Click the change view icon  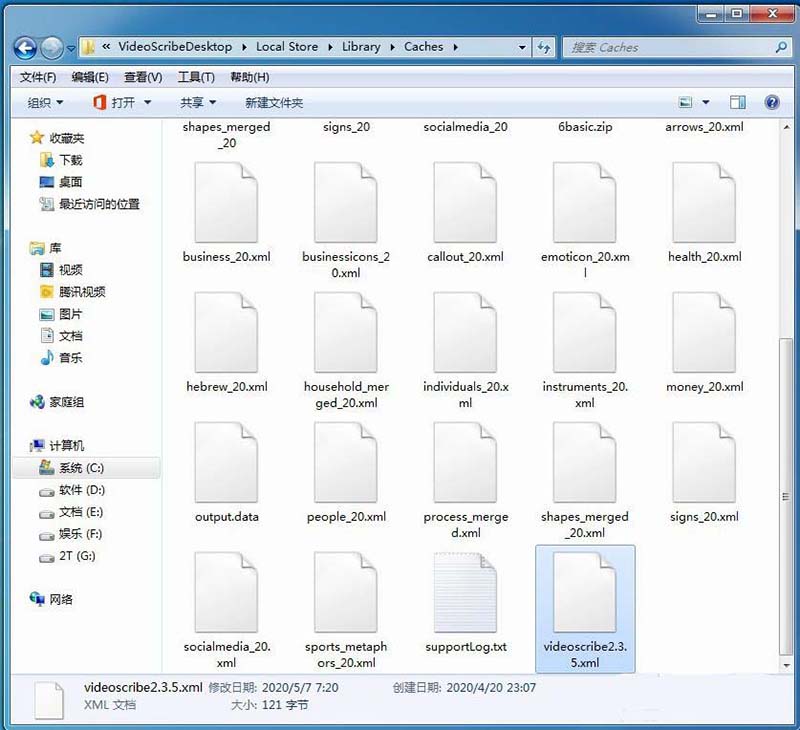(x=685, y=103)
